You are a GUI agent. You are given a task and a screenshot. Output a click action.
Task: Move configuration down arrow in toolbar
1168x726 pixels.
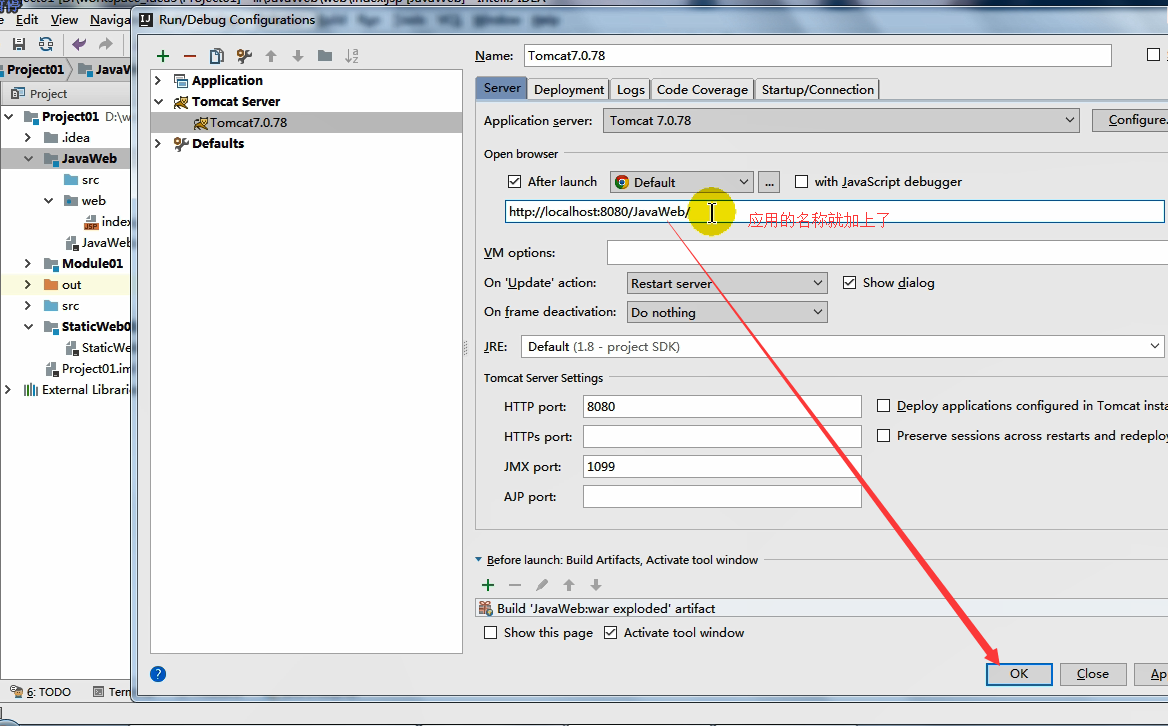pos(298,56)
